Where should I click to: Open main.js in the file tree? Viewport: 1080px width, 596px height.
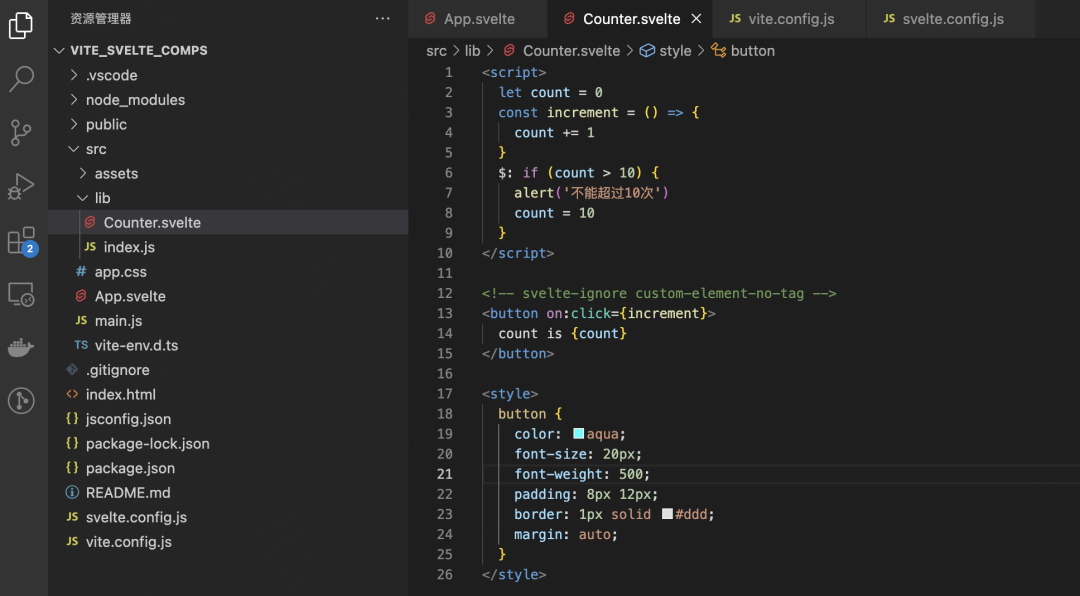pos(228,321)
